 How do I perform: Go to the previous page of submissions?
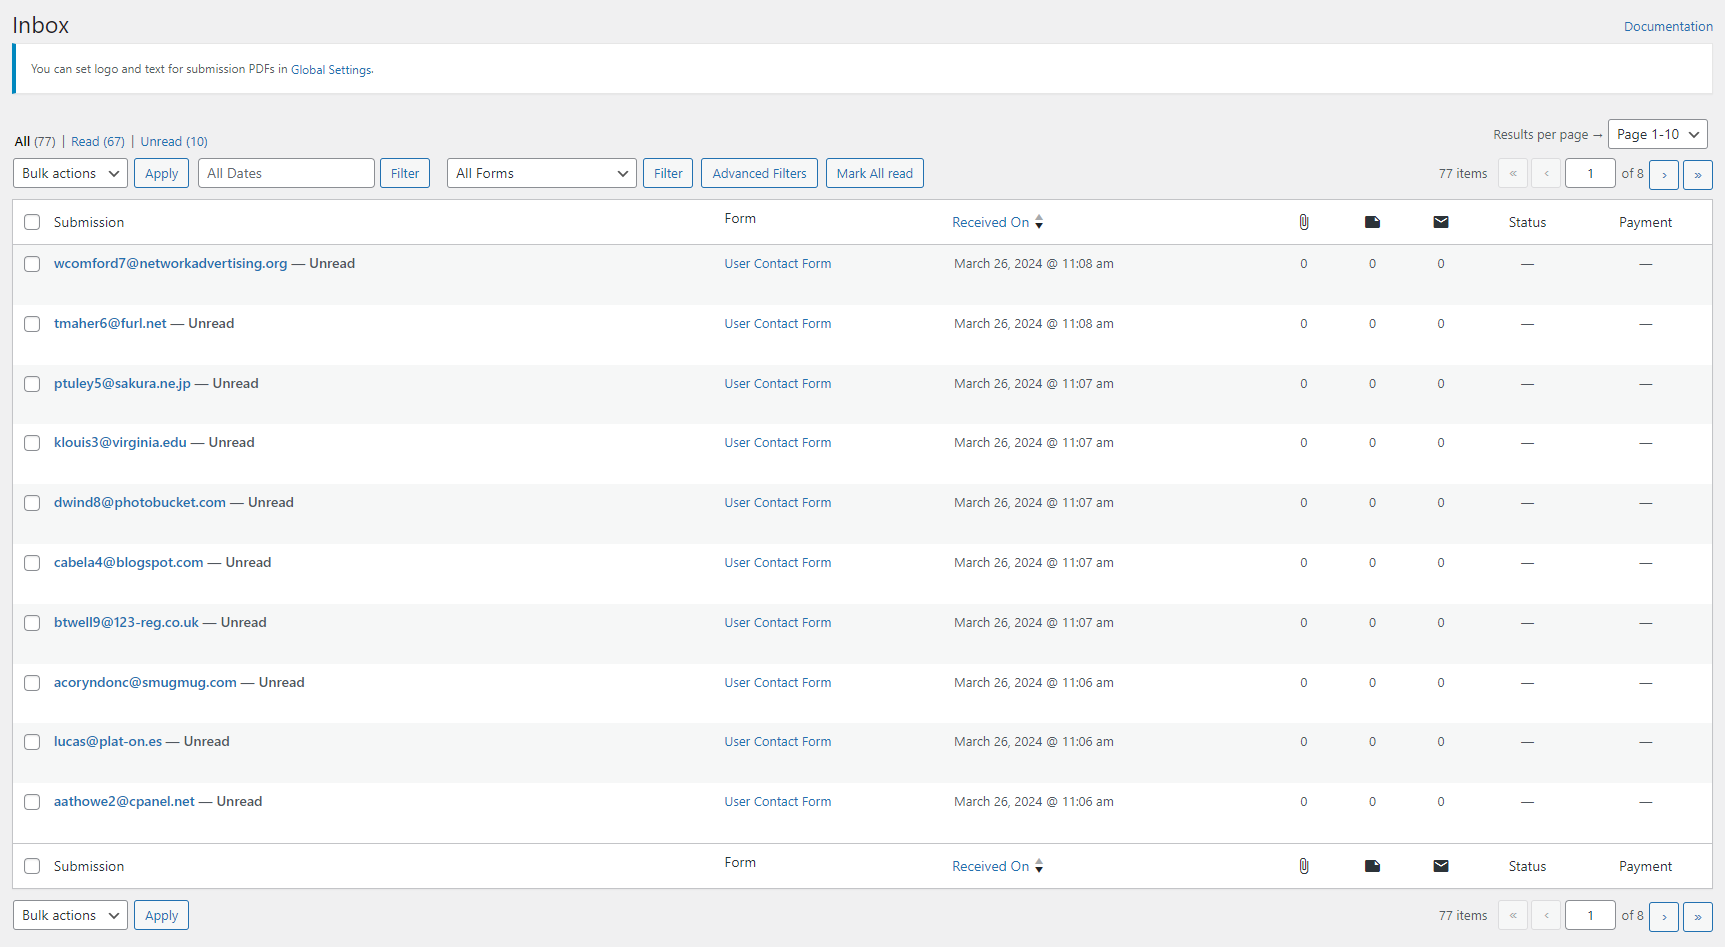click(1546, 174)
